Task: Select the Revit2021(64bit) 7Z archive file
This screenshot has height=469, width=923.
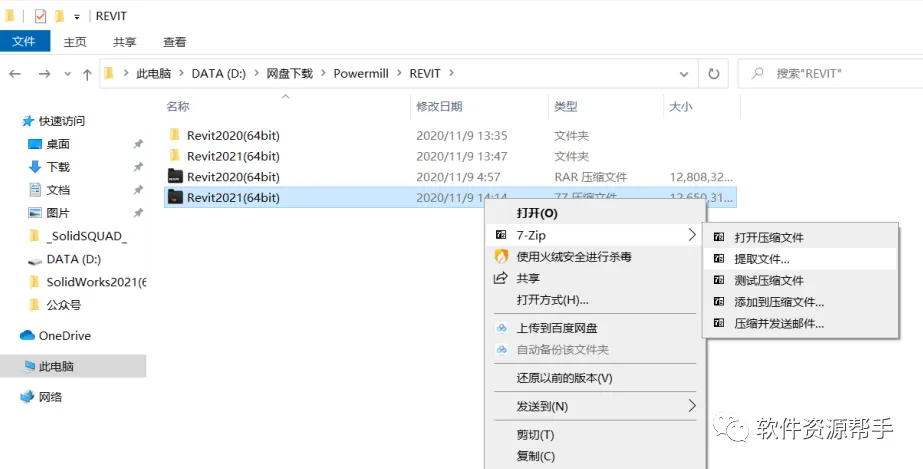Action: [233, 197]
